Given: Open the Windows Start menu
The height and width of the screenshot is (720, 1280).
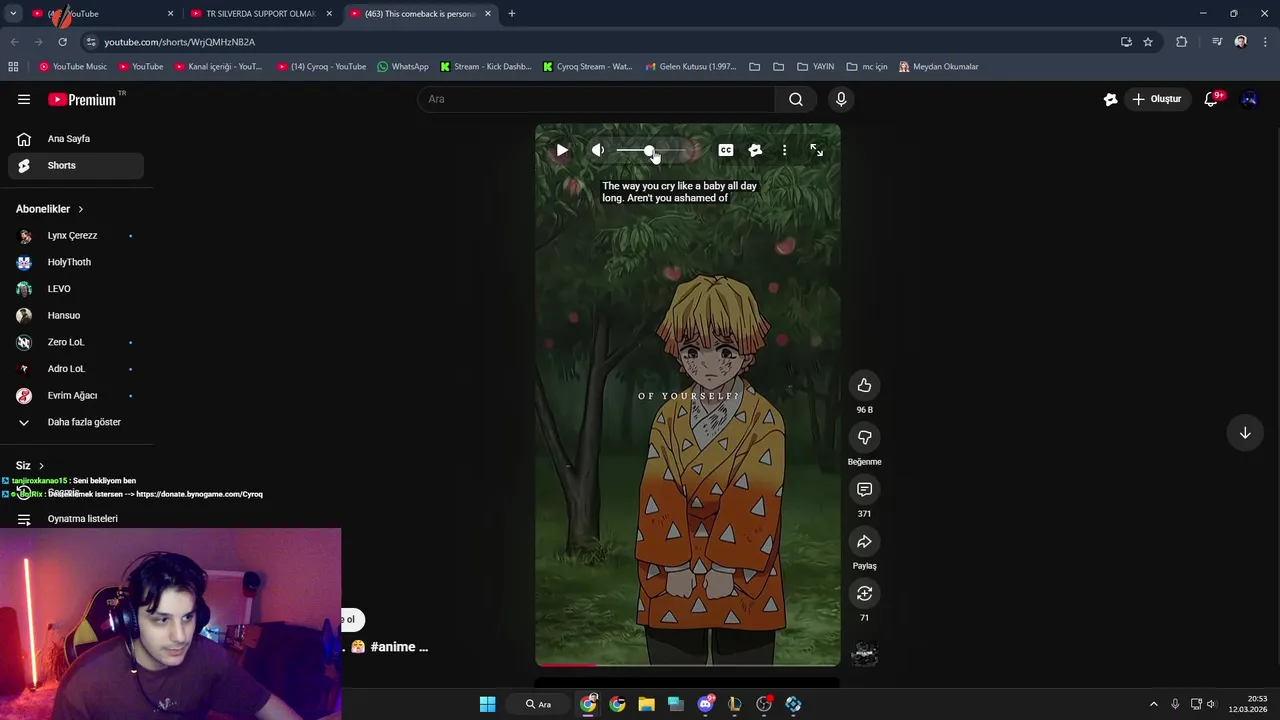Looking at the screenshot, I should point(487,704).
